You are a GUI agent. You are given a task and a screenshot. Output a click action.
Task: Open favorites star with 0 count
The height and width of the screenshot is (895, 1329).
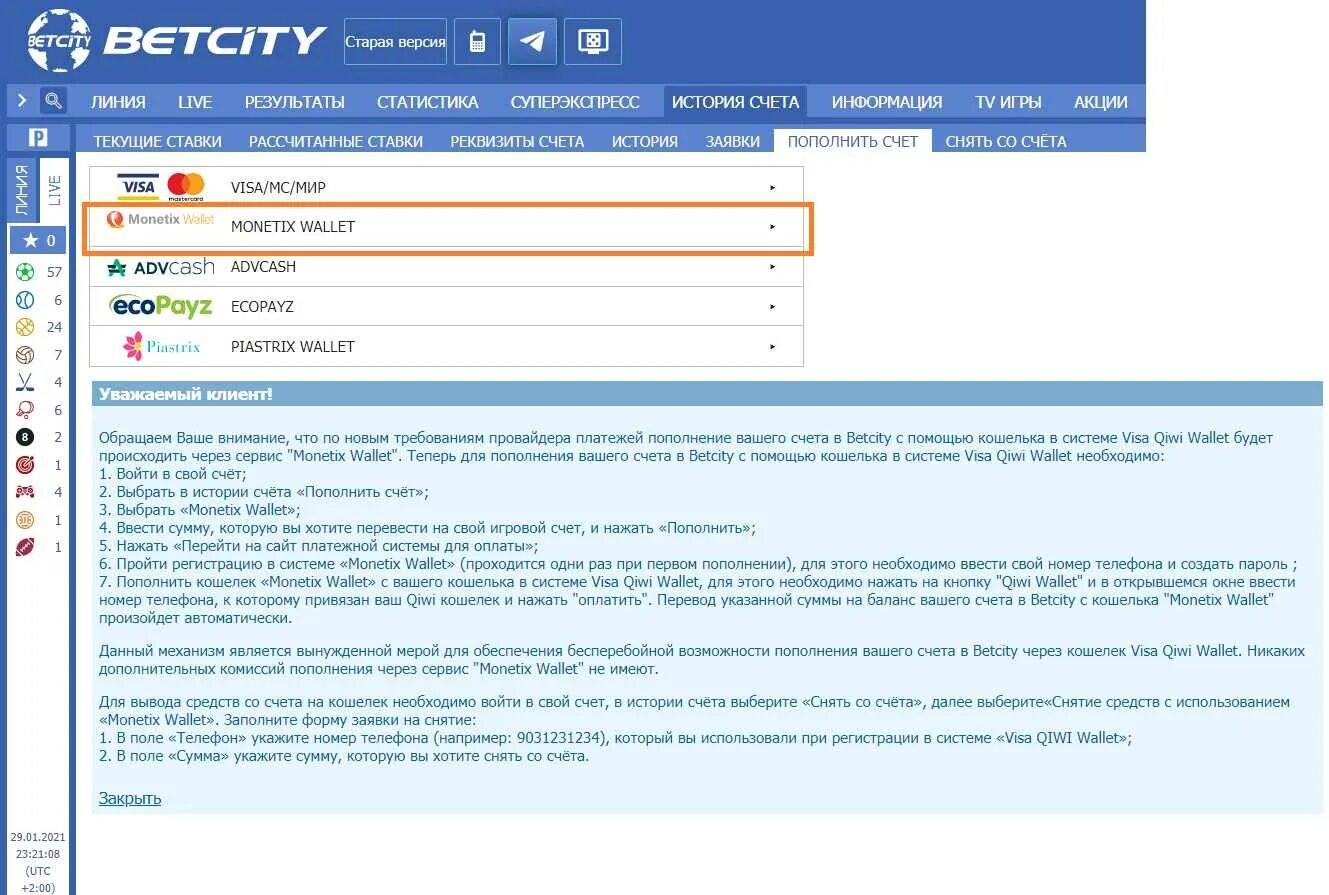38,240
